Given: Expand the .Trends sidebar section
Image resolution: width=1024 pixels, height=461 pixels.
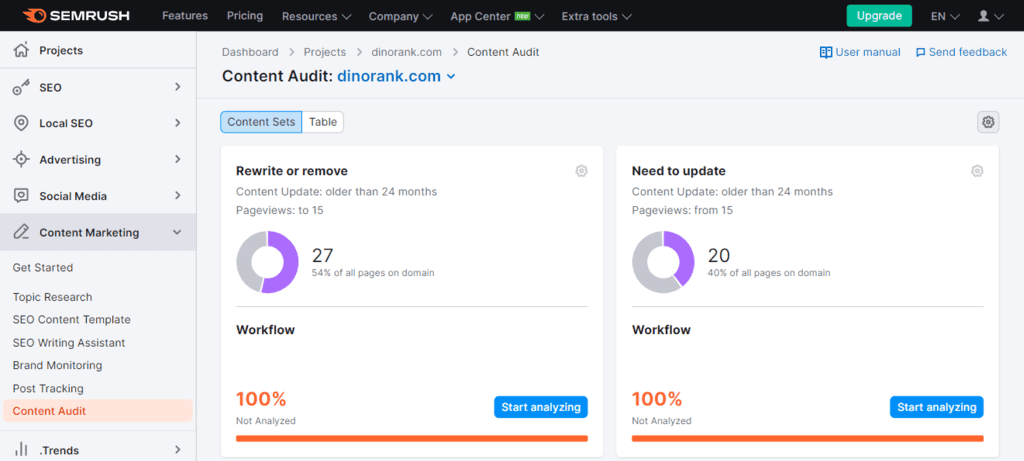Looking at the screenshot, I should 178,450.
